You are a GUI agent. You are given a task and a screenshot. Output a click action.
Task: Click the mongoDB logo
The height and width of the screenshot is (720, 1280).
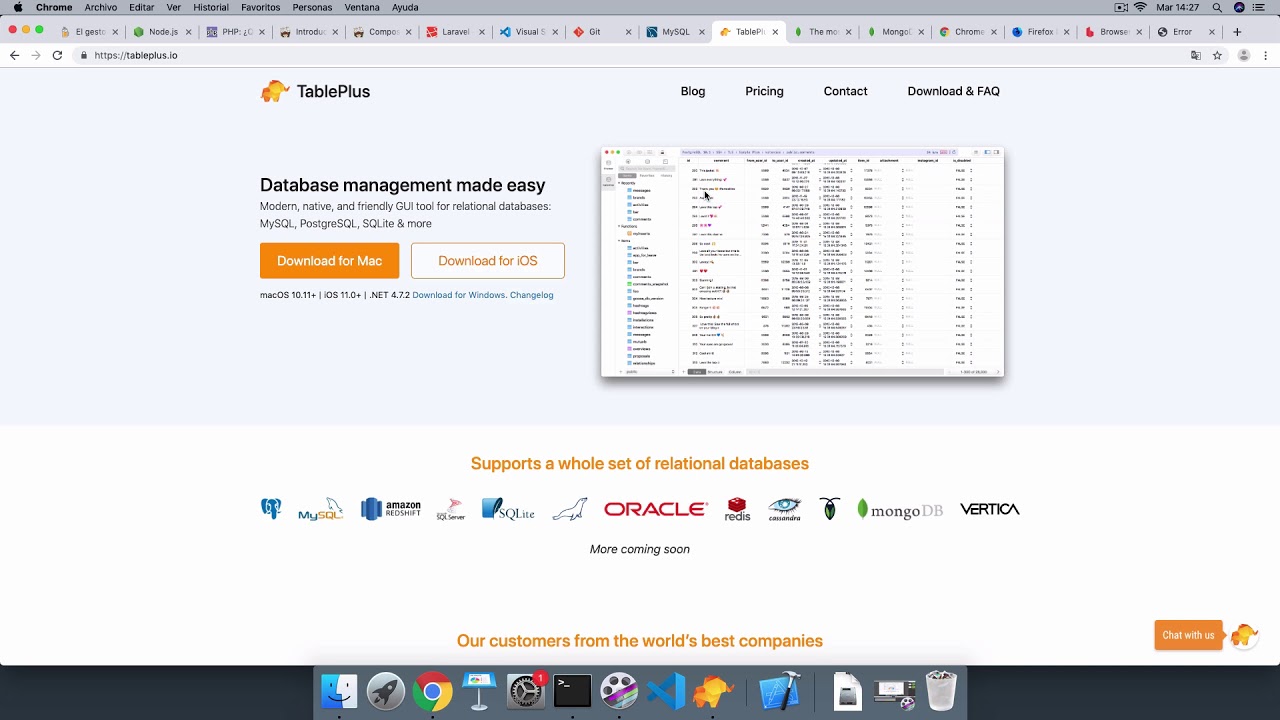pyautogui.click(x=900, y=509)
